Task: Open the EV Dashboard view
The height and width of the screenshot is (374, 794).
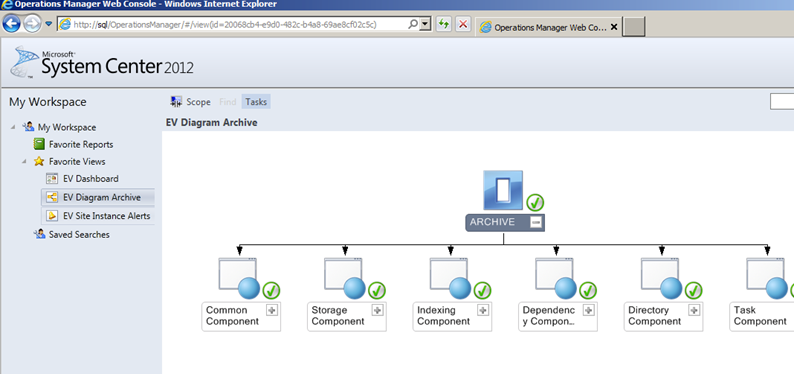Action: (x=91, y=179)
